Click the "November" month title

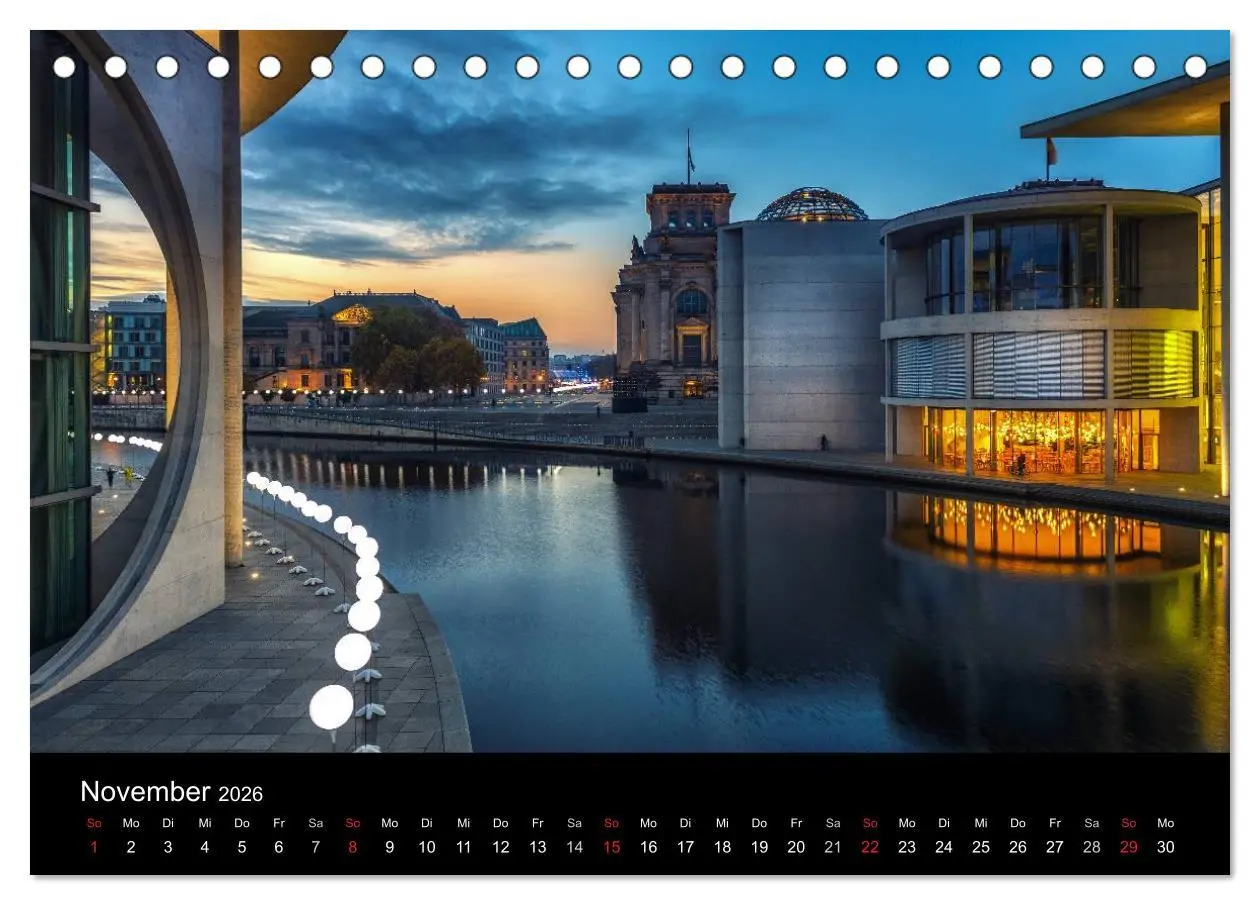click(145, 792)
